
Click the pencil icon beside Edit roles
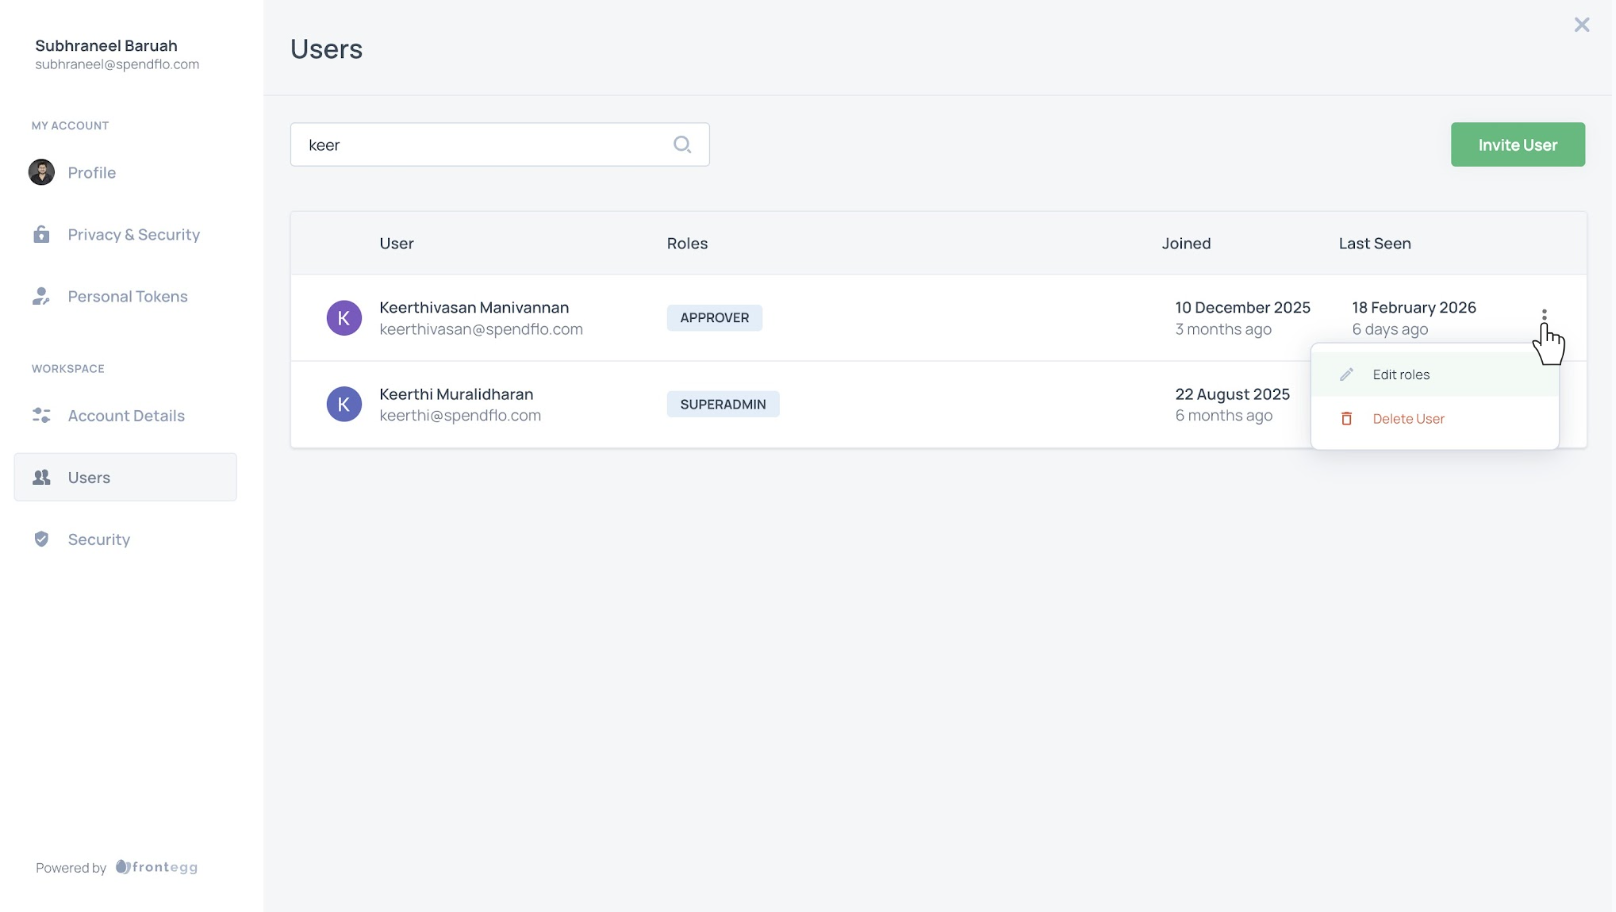1346,374
